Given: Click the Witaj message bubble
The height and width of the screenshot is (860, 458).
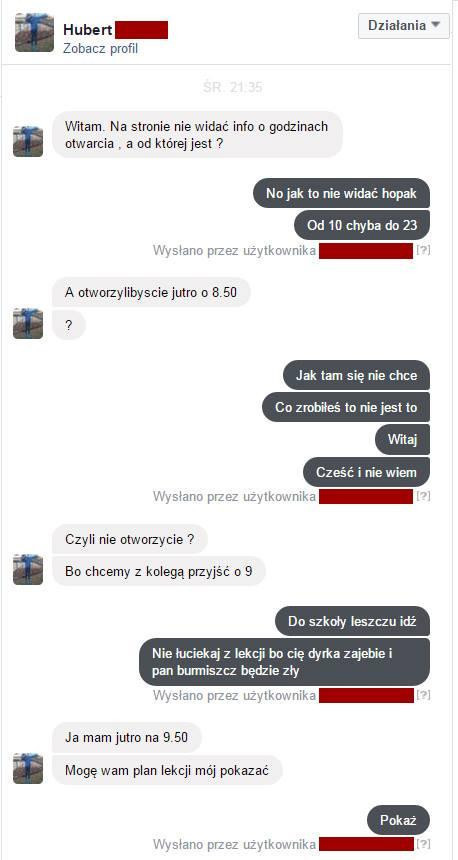Looking at the screenshot, I should click(x=403, y=440).
